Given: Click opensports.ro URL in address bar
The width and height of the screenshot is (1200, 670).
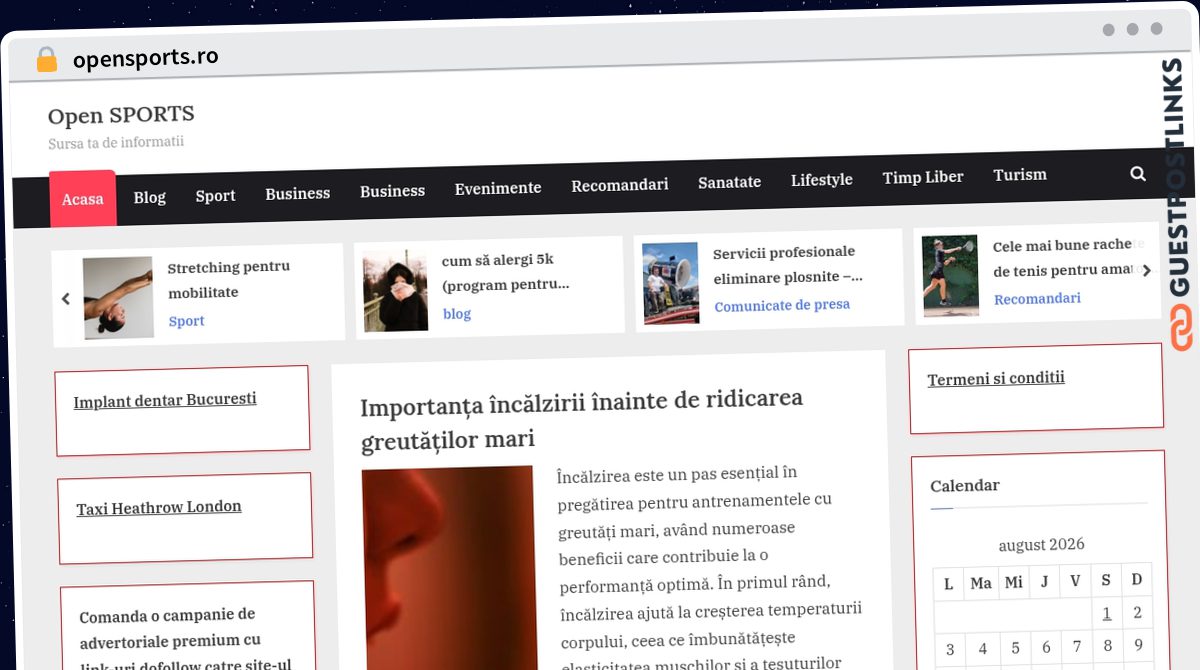Looking at the screenshot, I should (146, 58).
